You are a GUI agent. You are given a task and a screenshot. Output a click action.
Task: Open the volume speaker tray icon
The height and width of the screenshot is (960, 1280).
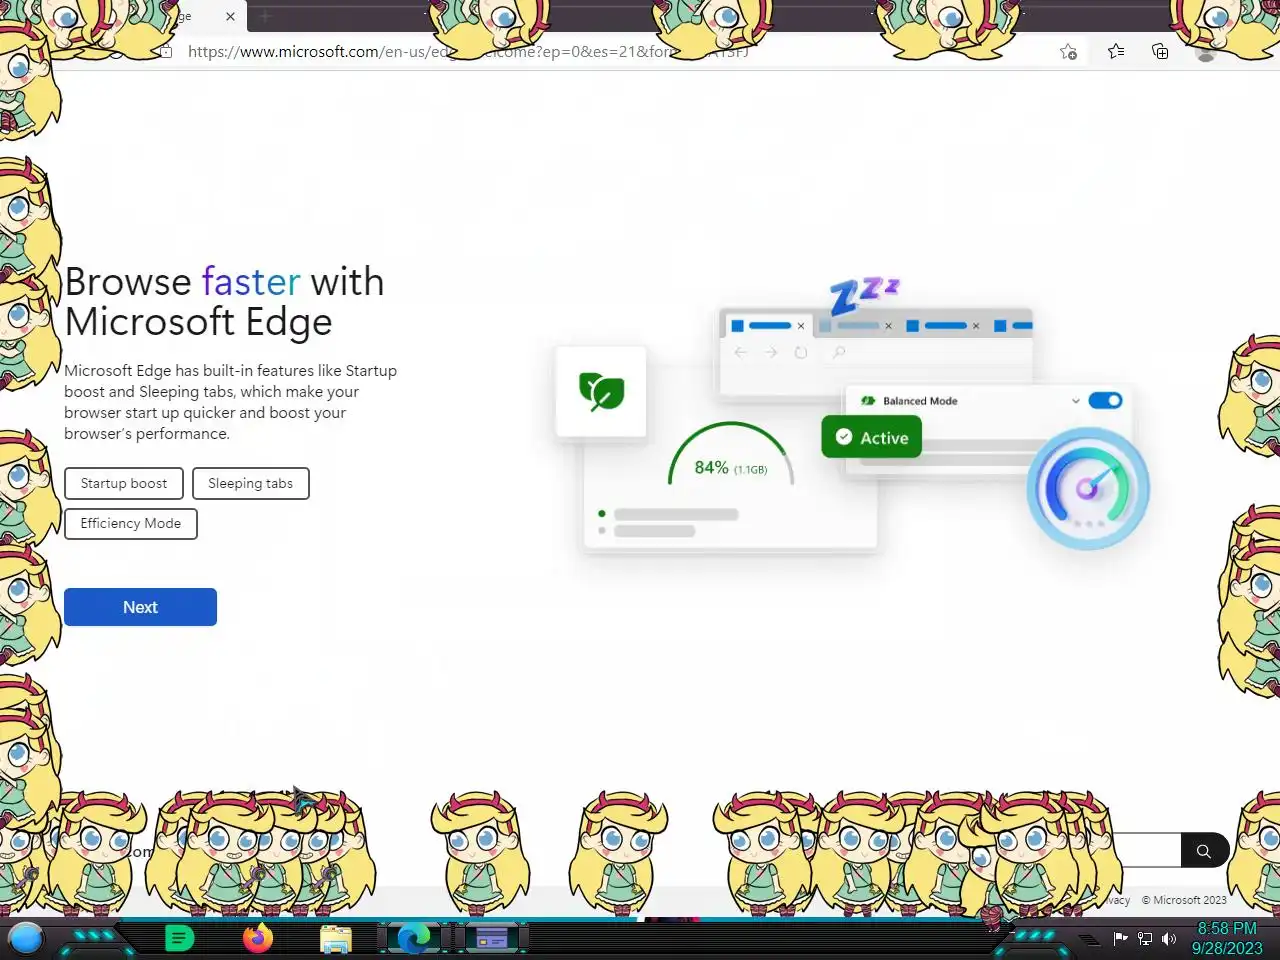tap(1169, 939)
